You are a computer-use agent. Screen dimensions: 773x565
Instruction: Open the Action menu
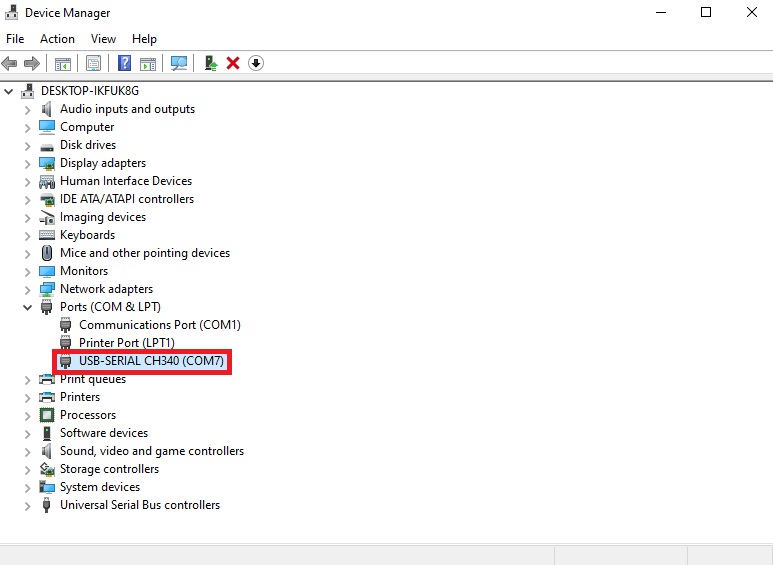tap(57, 39)
